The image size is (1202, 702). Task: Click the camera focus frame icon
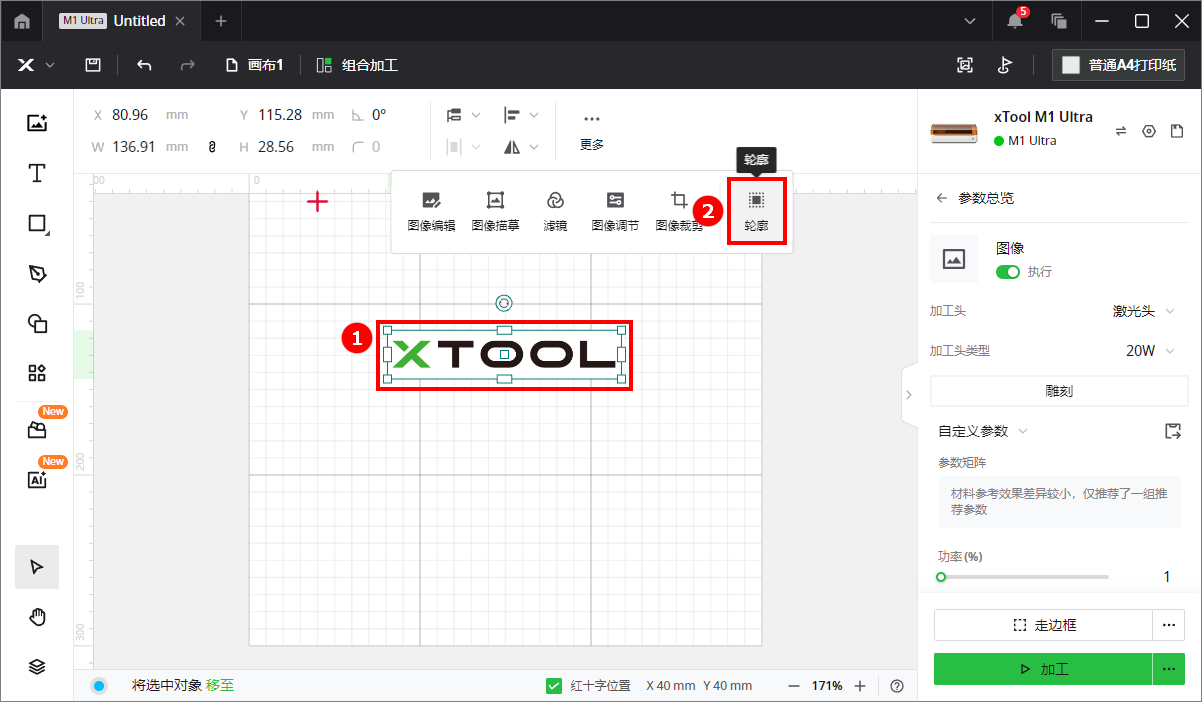click(x=965, y=65)
